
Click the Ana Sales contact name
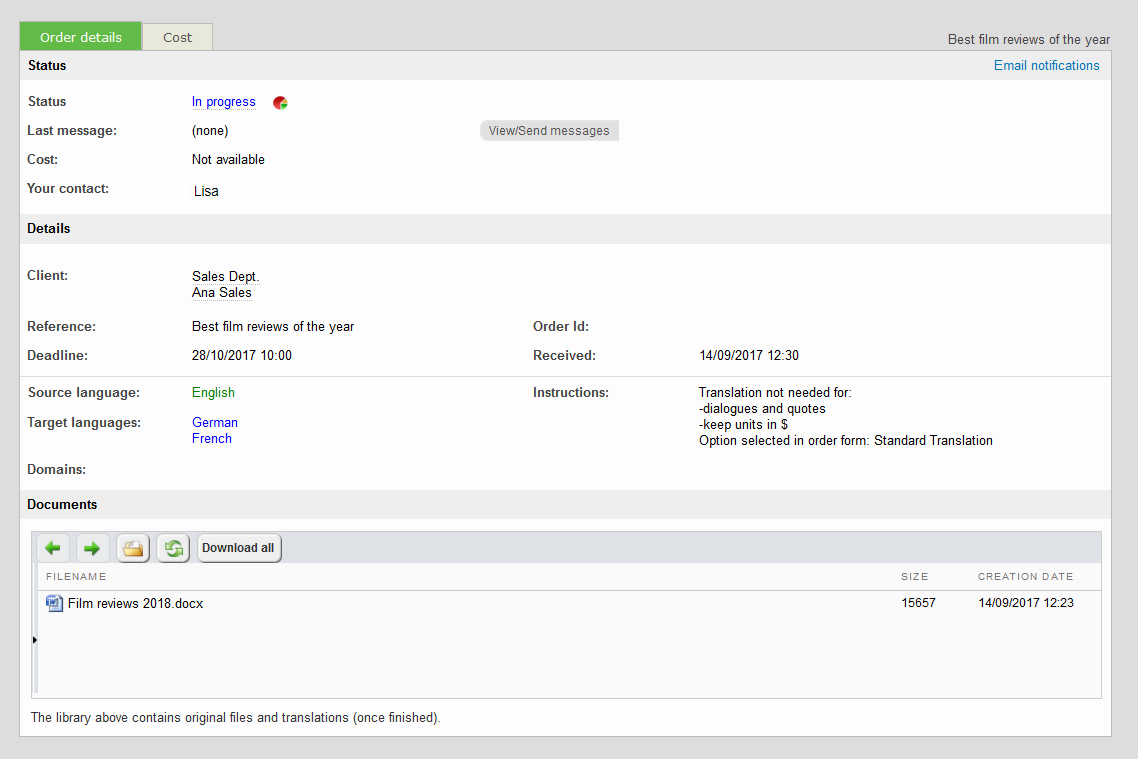pyautogui.click(x=222, y=293)
